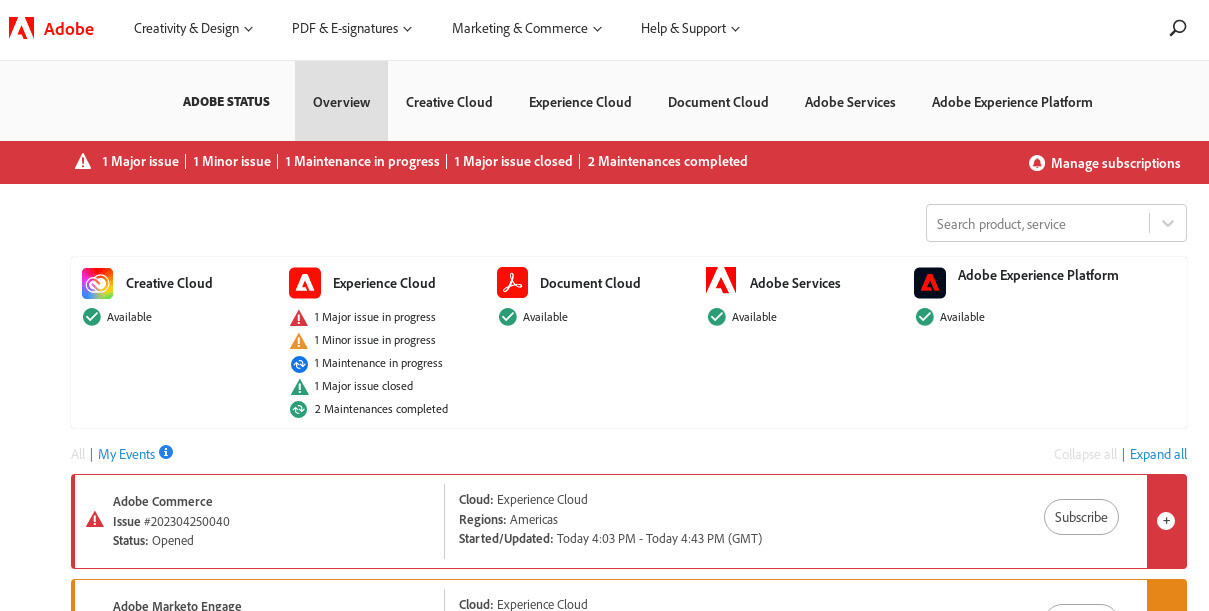Image resolution: width=1209 pixels, height=611 pixels.
Task: Click the Adobe Services card title
Action: [795, 283]
